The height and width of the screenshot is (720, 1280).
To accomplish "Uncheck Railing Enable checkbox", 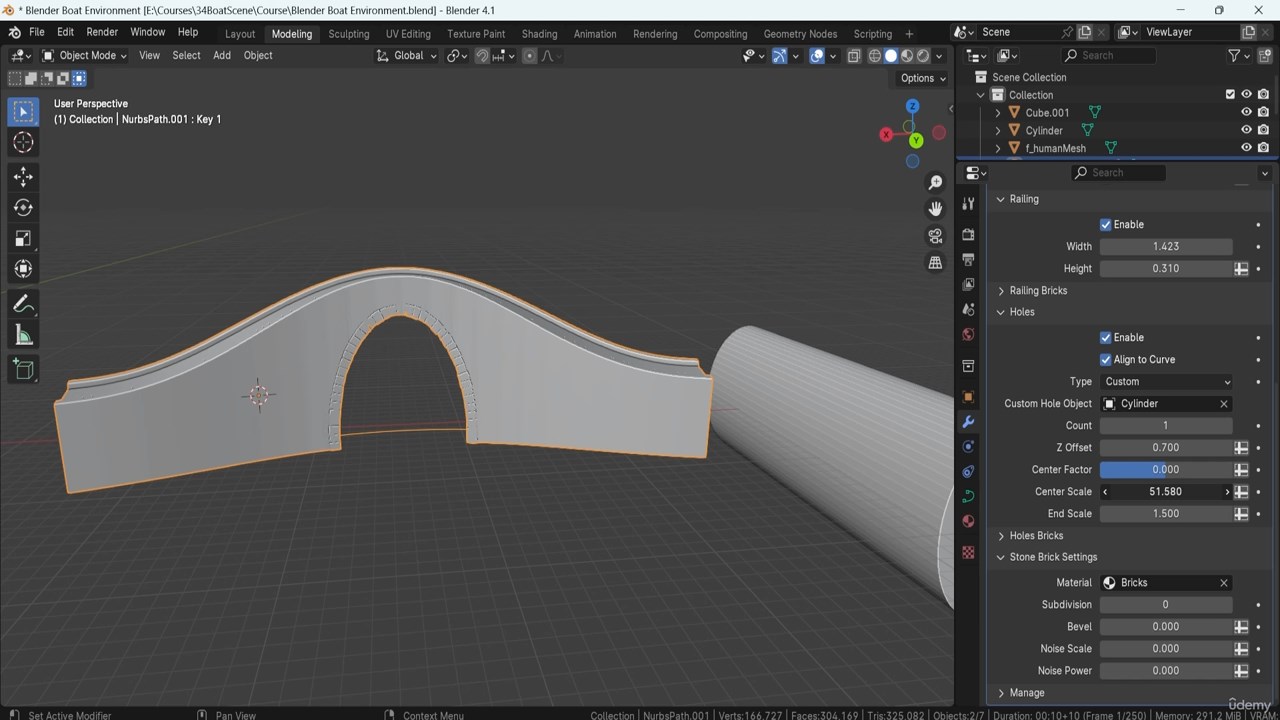I will click(x=1105, y=225).
